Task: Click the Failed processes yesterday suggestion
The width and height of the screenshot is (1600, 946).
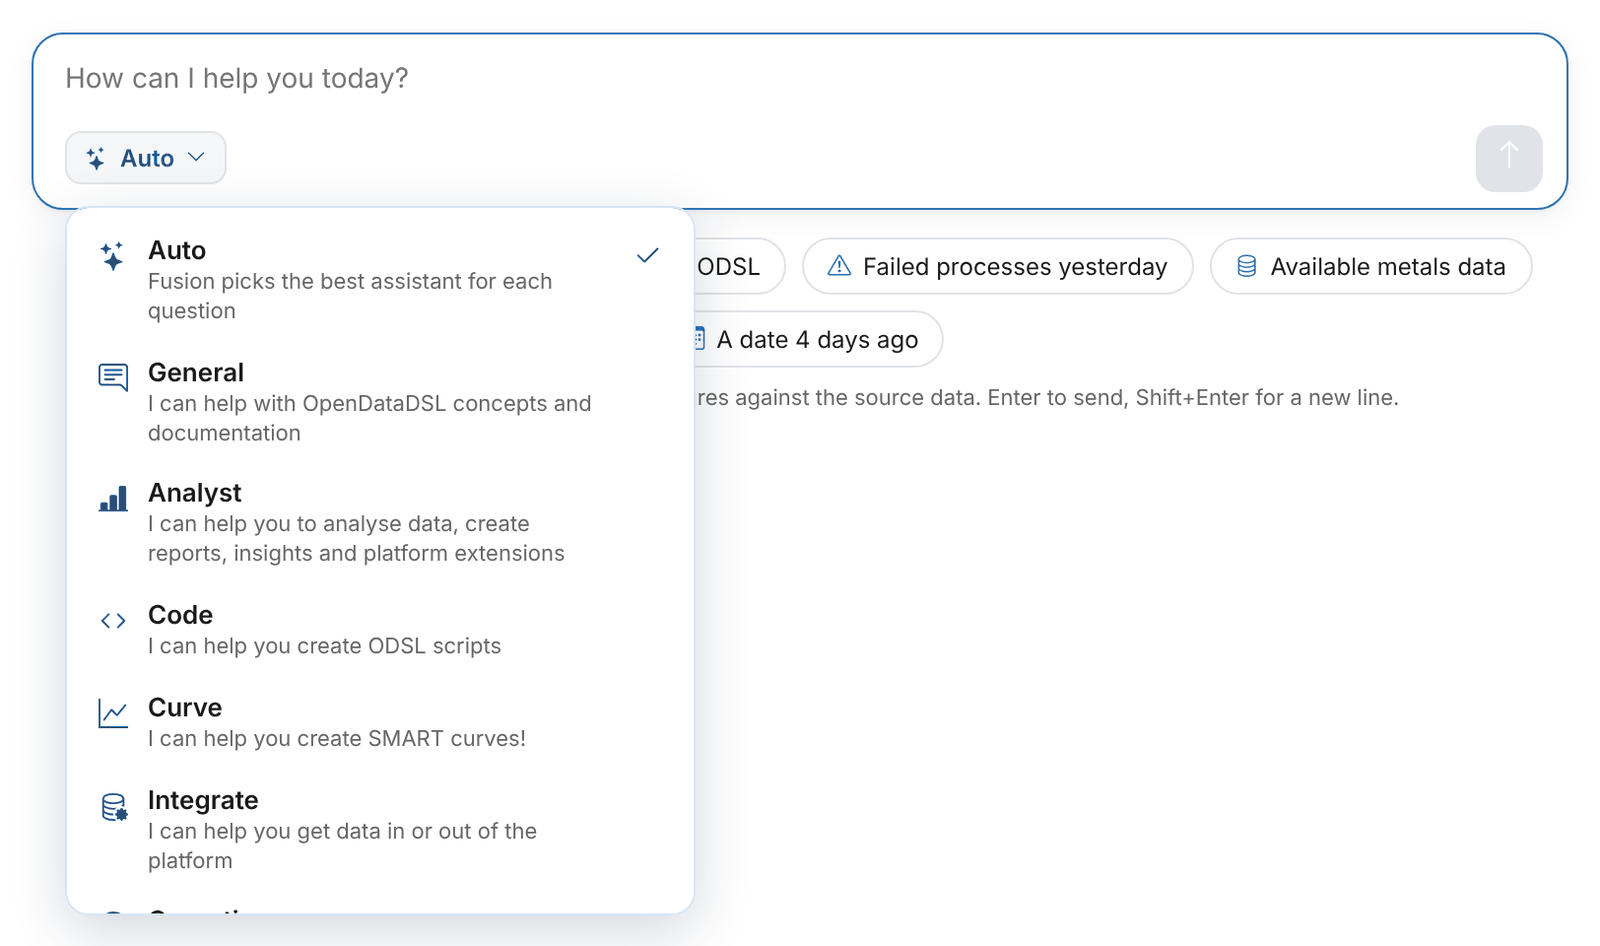Action: coord(998,266)
